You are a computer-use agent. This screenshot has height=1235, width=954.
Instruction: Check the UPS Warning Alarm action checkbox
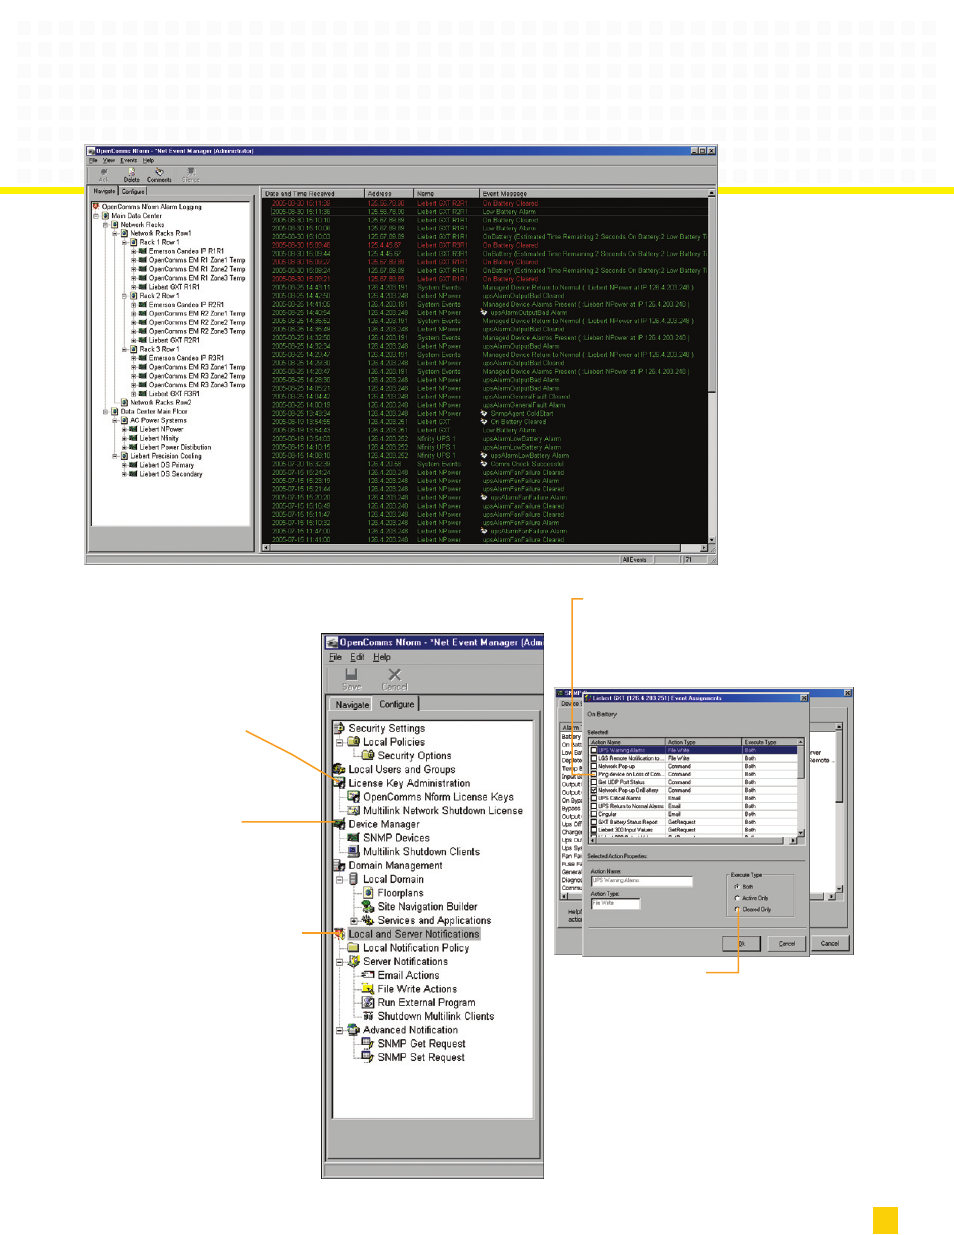point(594,750)
